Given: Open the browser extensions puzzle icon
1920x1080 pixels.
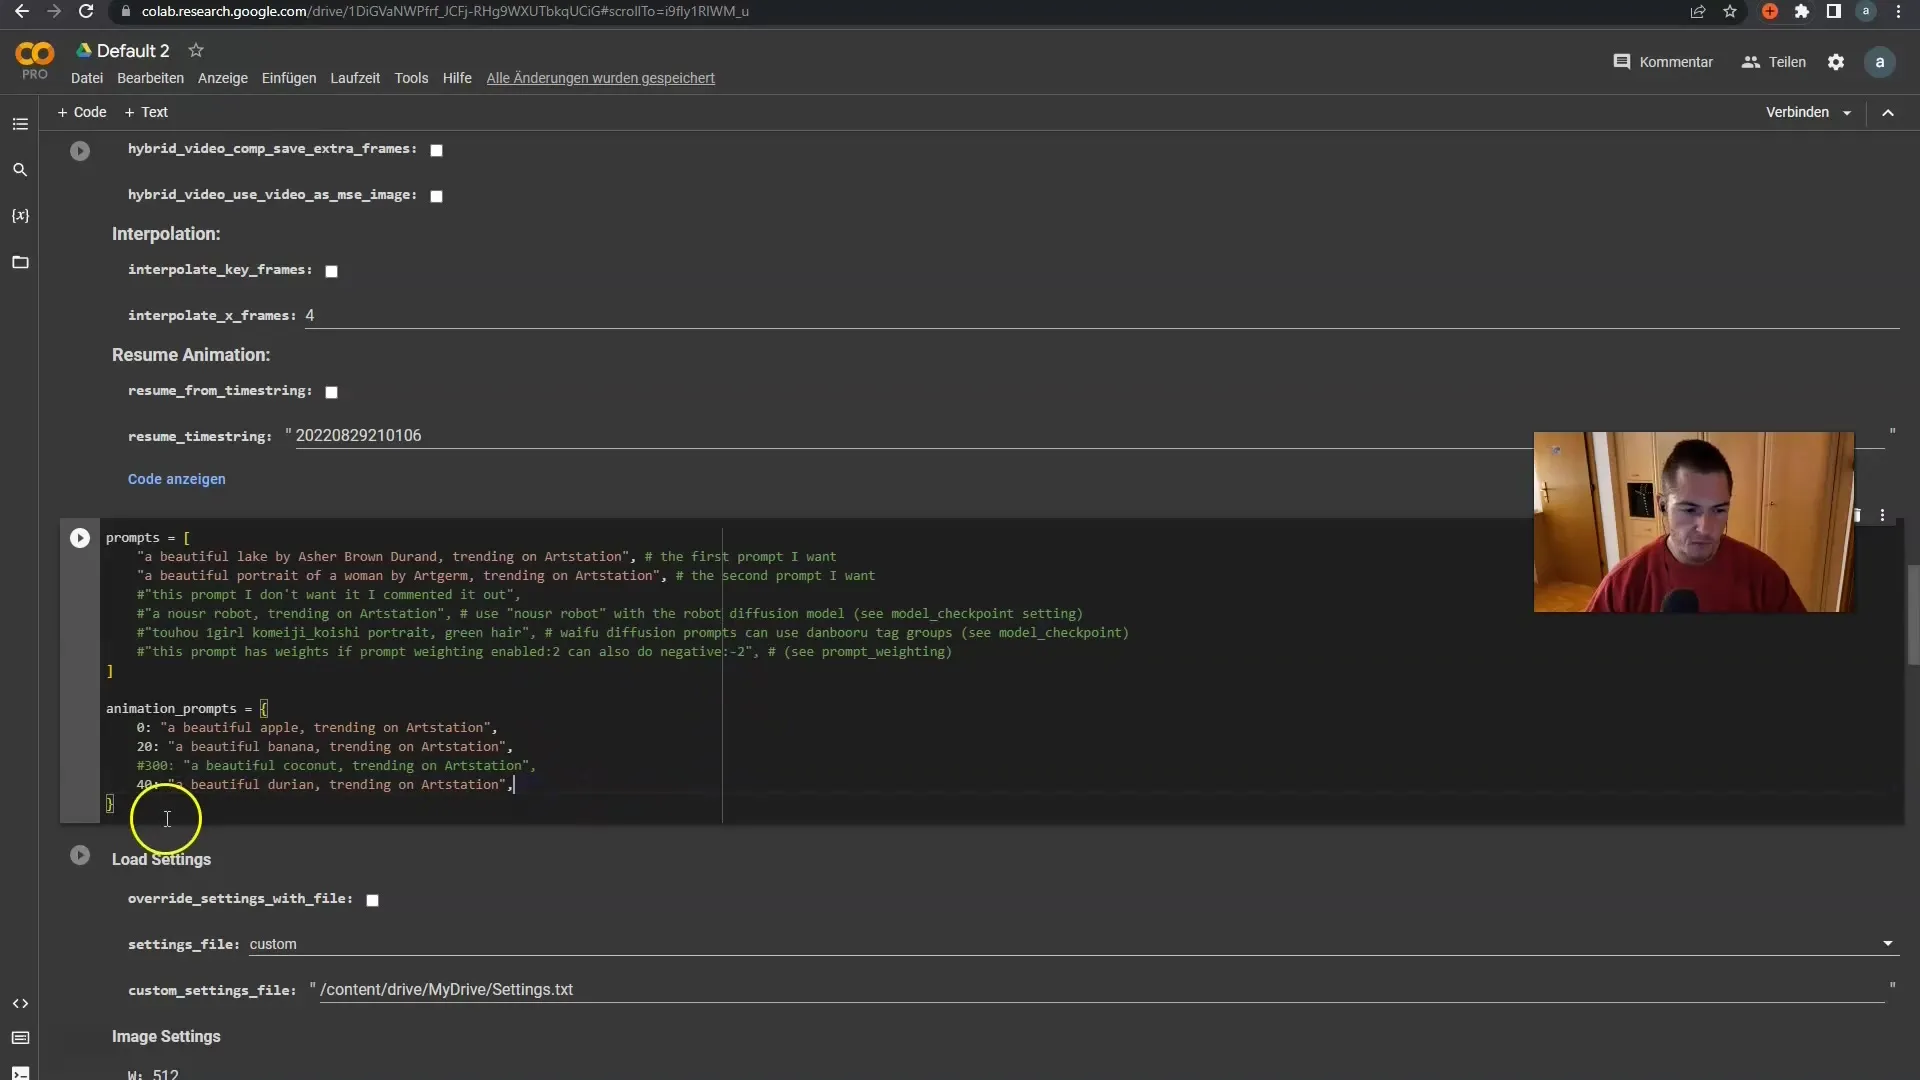Looking at the screenshot, I should pos(1802,11).
